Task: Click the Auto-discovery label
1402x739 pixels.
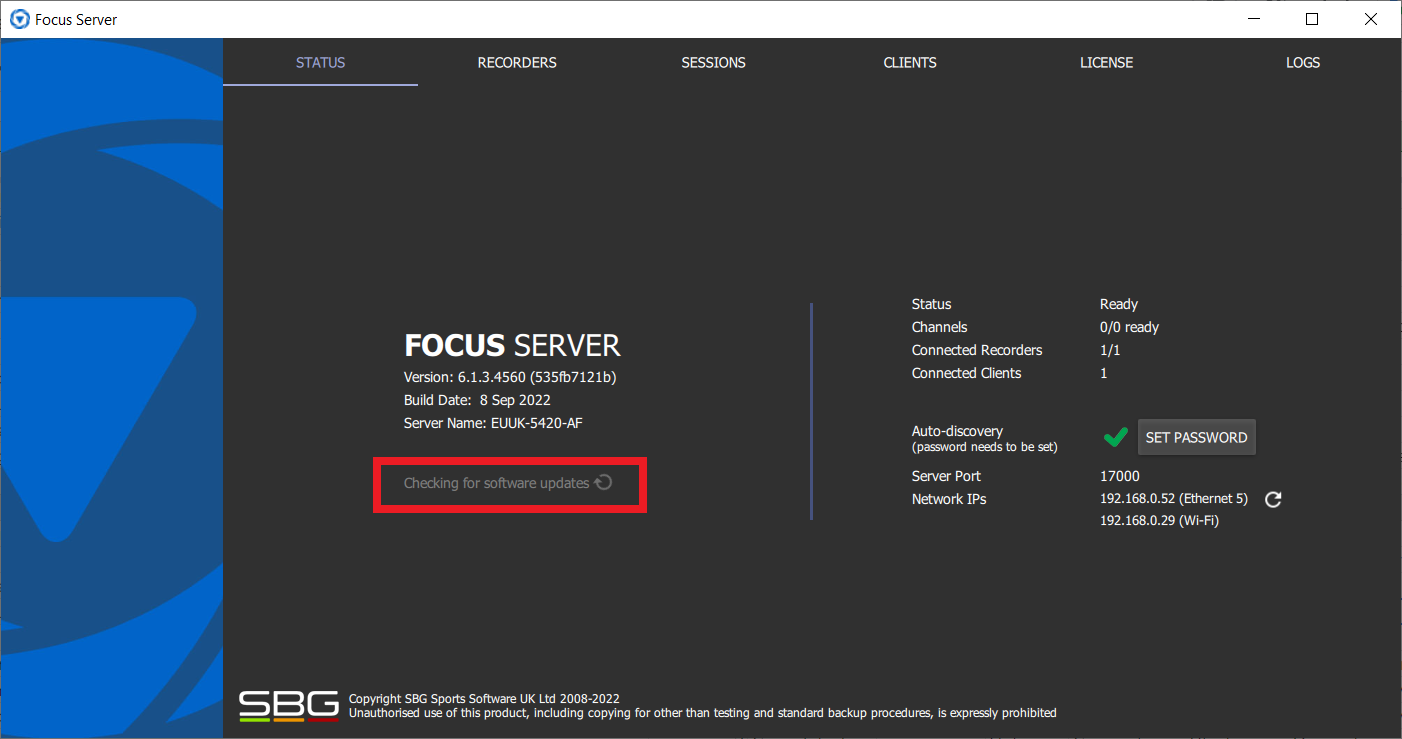Action: click(x=957, y=431)
